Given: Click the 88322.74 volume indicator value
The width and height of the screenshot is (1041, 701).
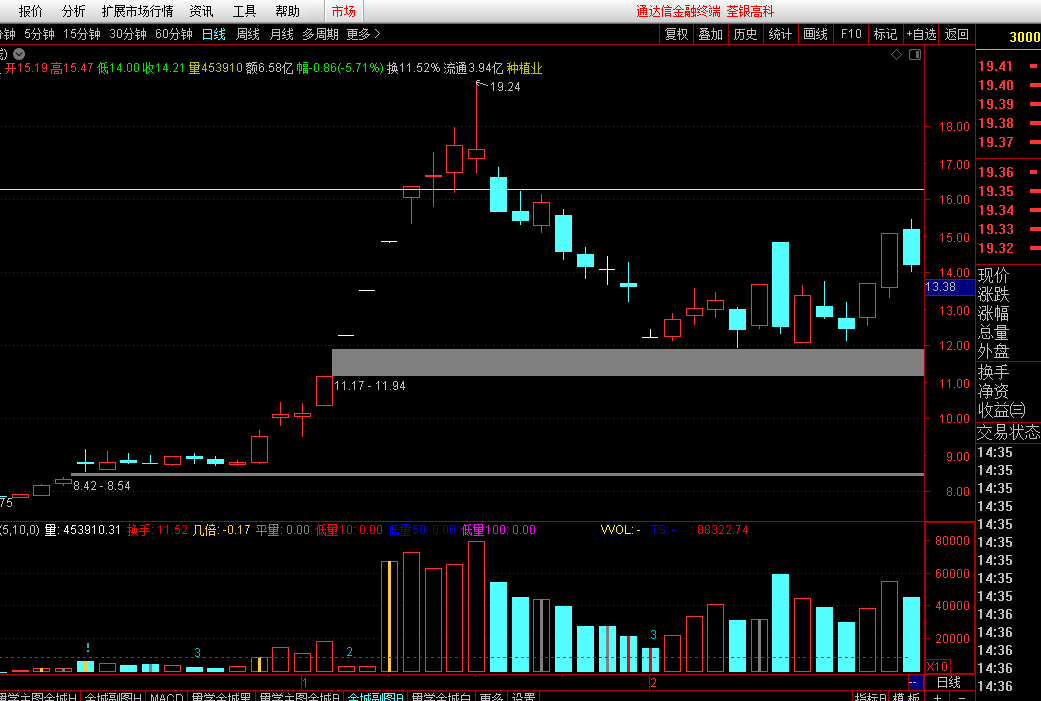Looking at the screenshot, I should point(722,530).
